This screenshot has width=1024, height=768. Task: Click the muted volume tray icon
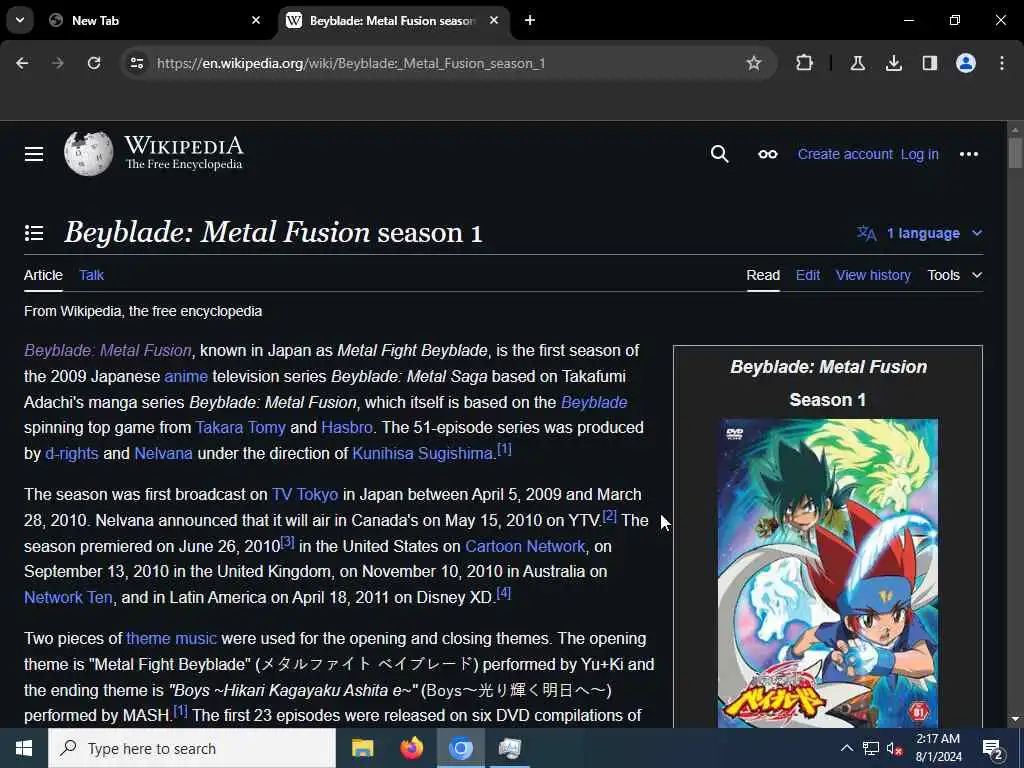[x=895, y=748]
